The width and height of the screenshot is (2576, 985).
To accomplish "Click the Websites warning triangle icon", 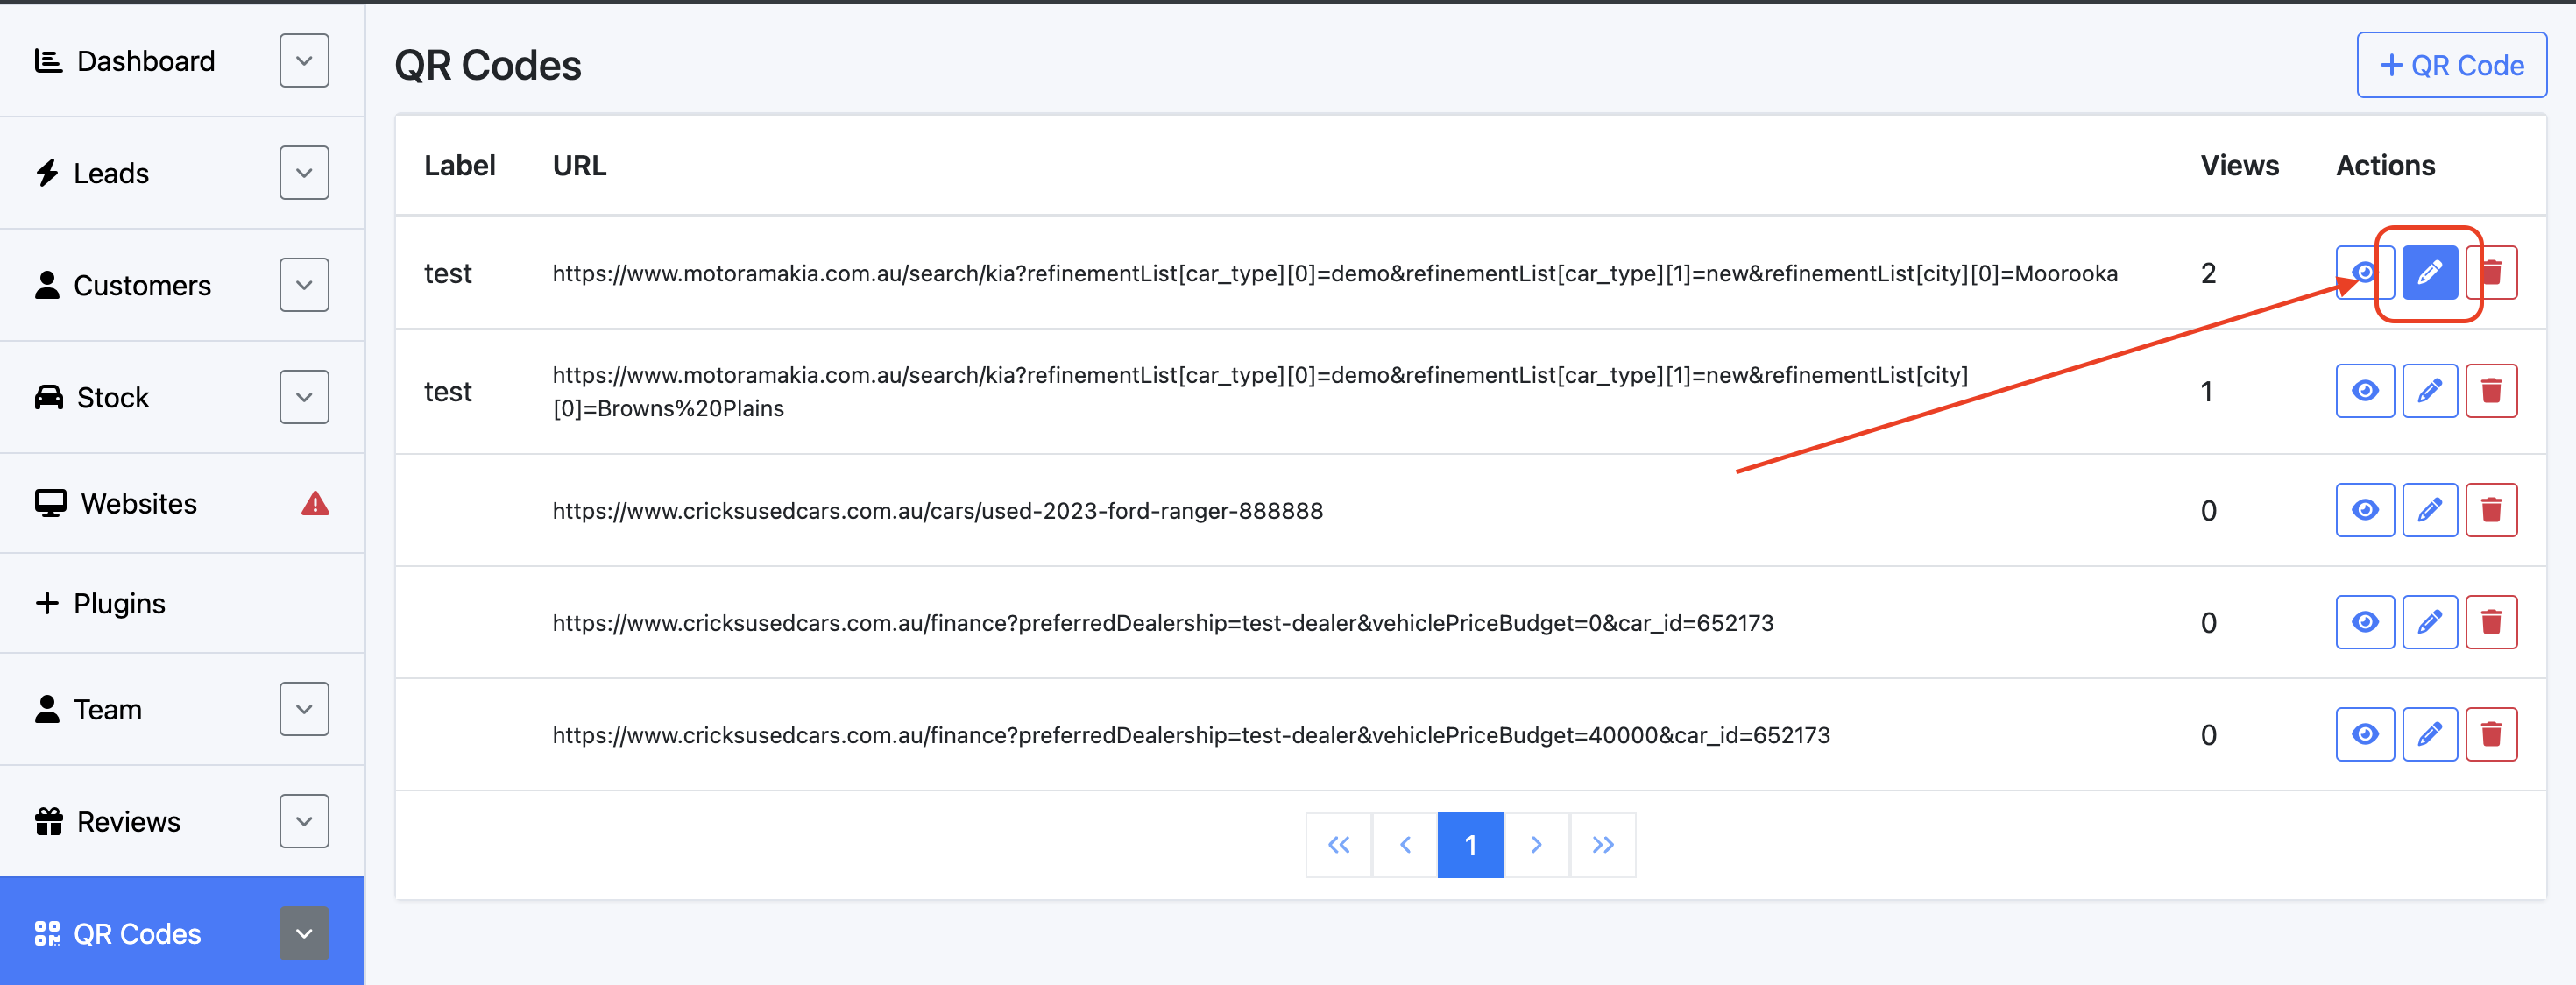I will [x=315, y=503].
